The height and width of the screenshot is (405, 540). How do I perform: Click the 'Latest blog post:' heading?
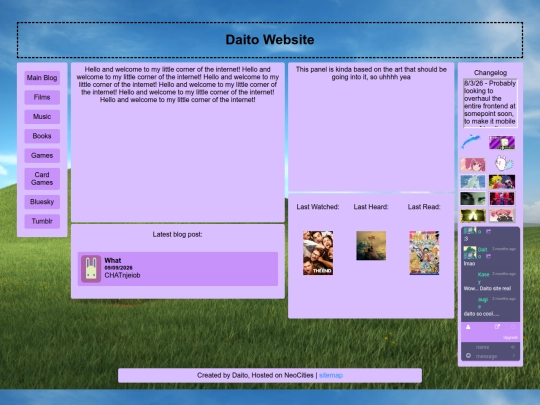[177, 235]
